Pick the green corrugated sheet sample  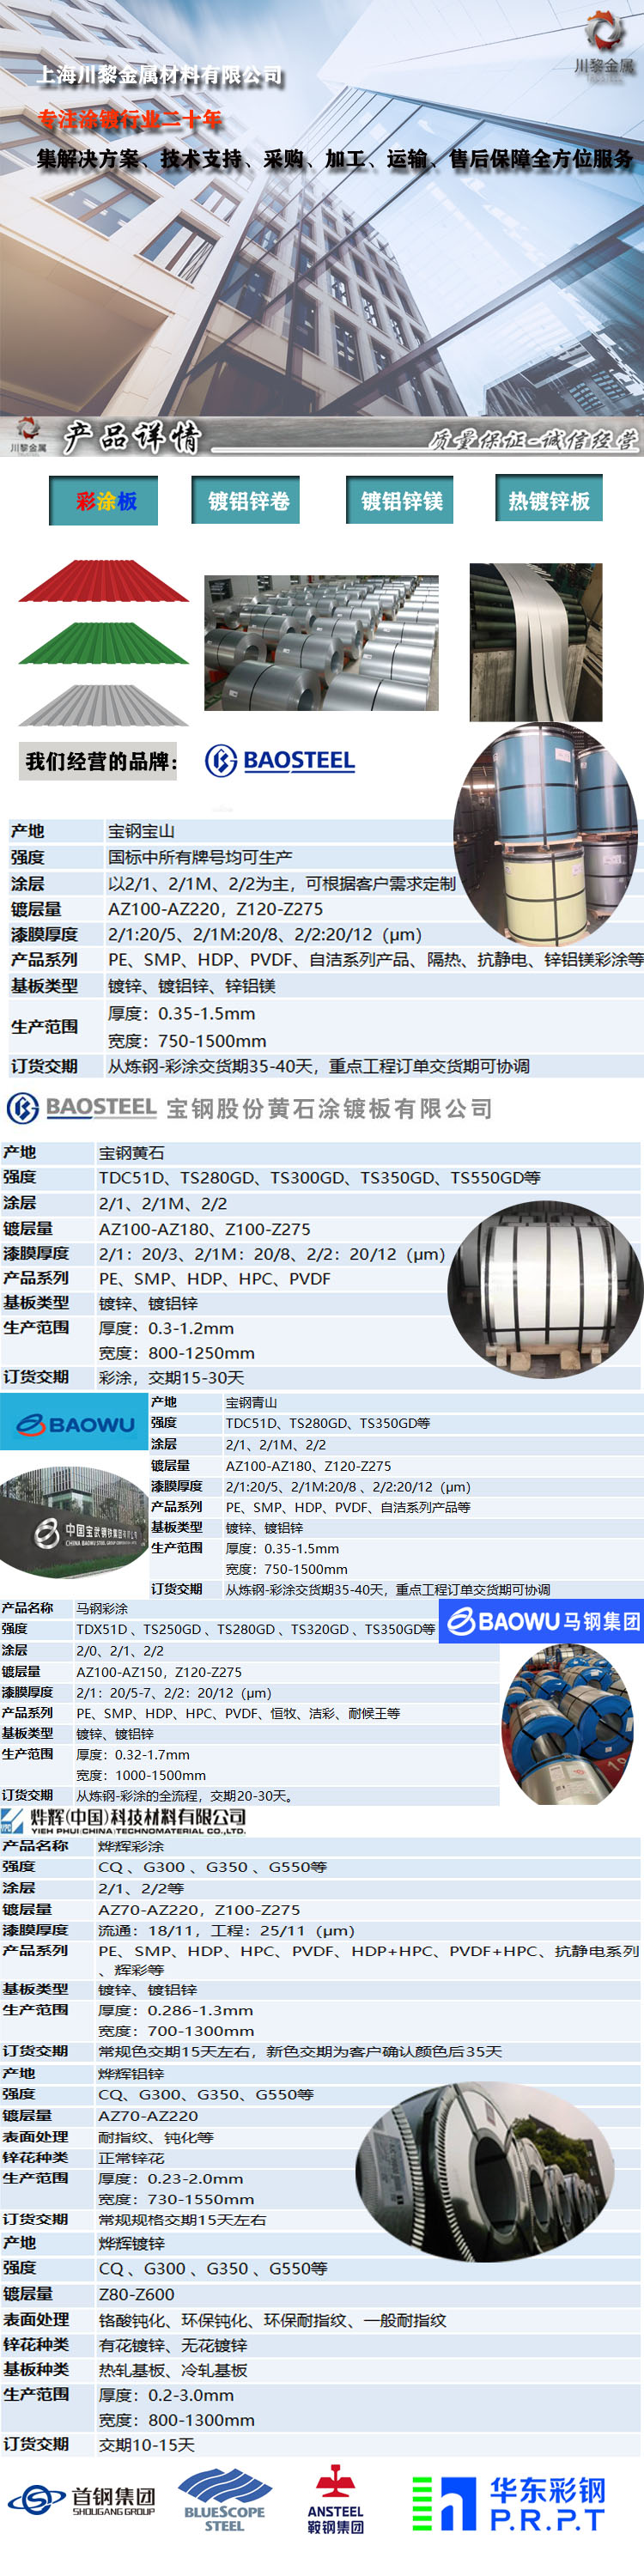(104, 643)
